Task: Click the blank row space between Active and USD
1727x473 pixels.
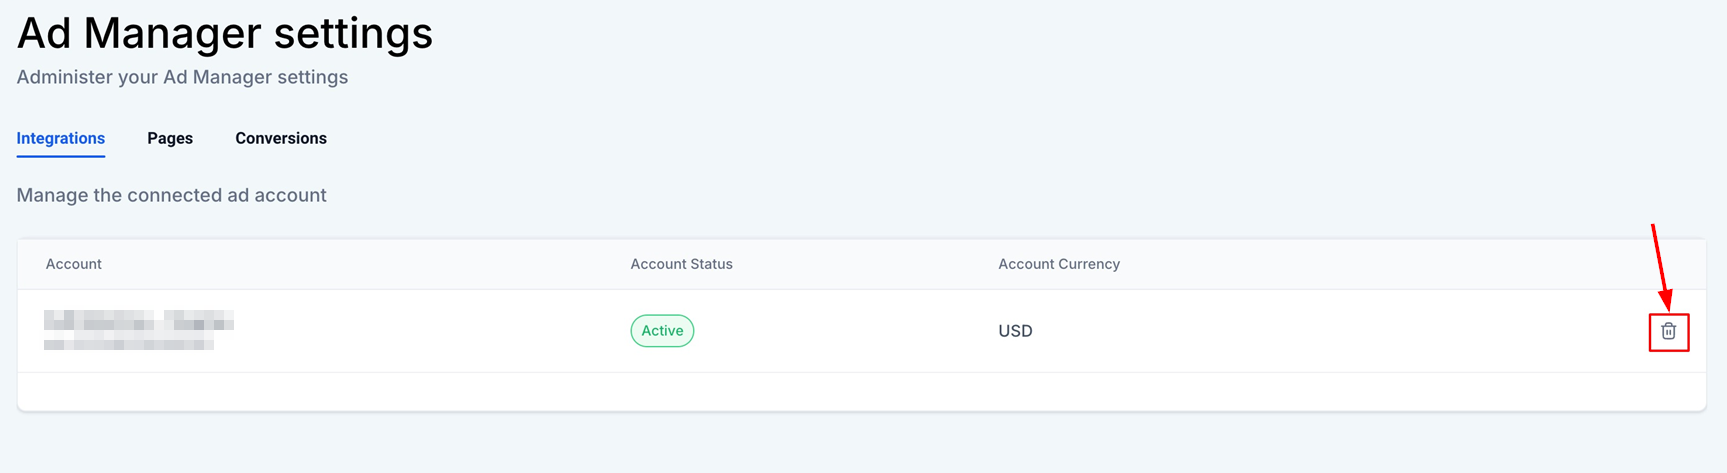Action: [x=845, y=331]
